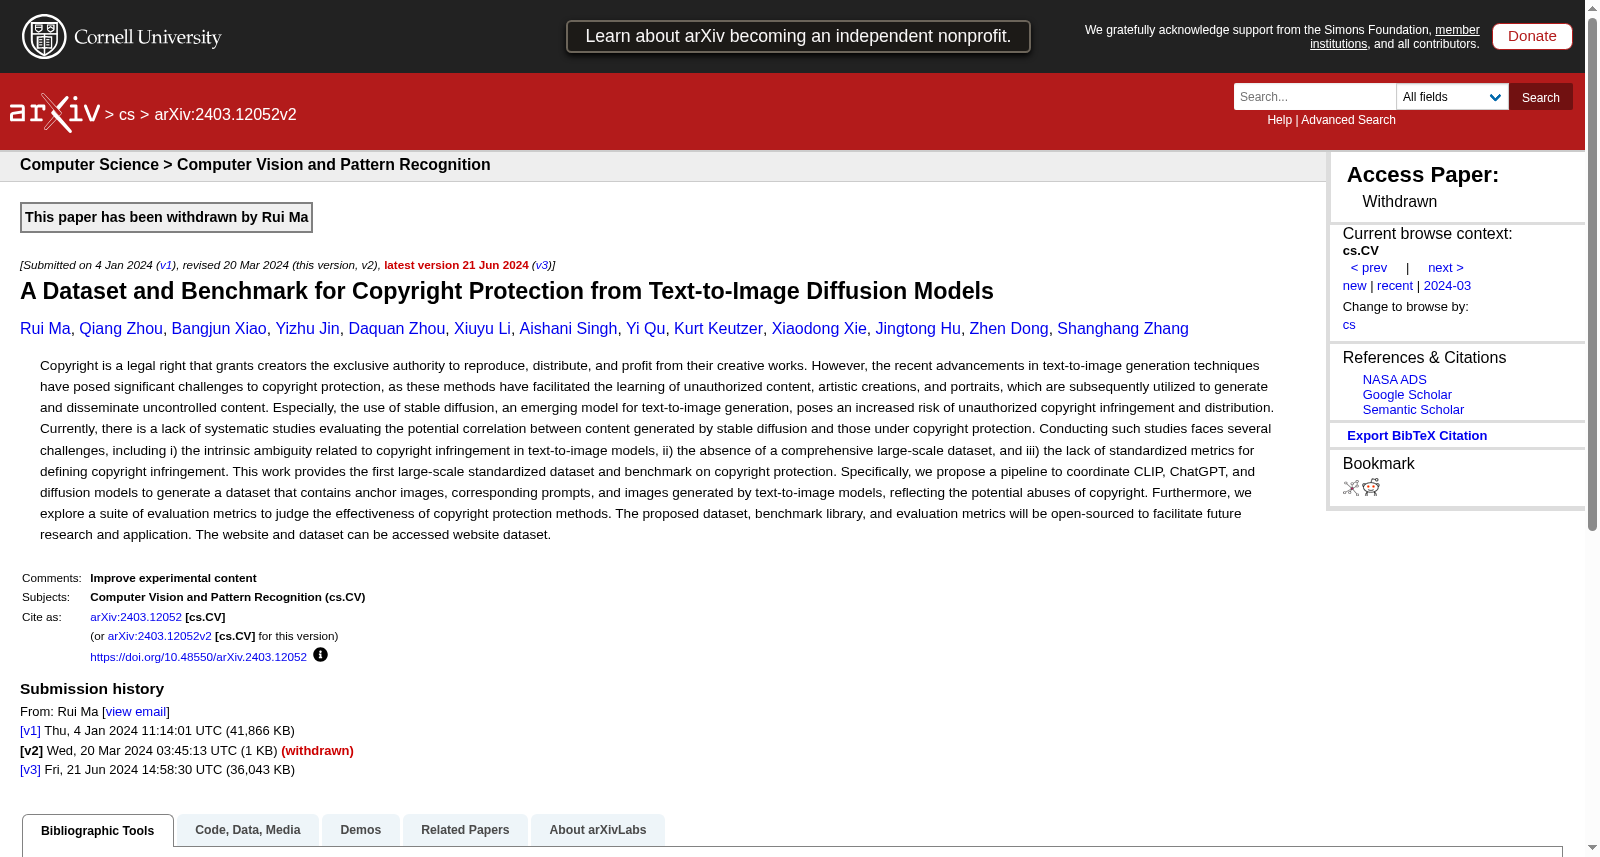The height and width of the screenshot is (857, 1600).
Task: Open new cs.CV listings
Action: [1354, 286]
